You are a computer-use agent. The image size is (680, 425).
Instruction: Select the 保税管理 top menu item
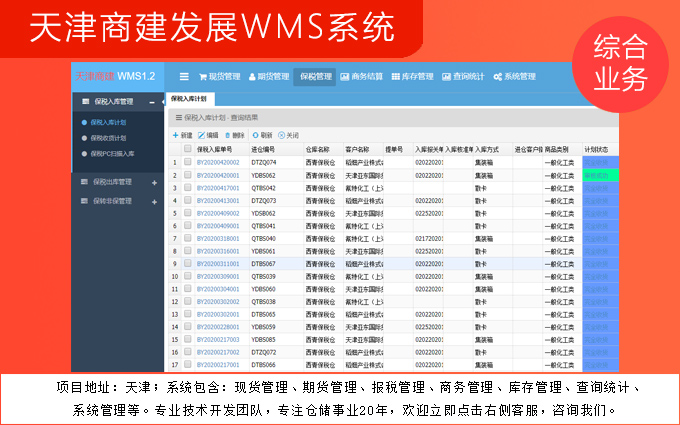(x=315, y=76)
